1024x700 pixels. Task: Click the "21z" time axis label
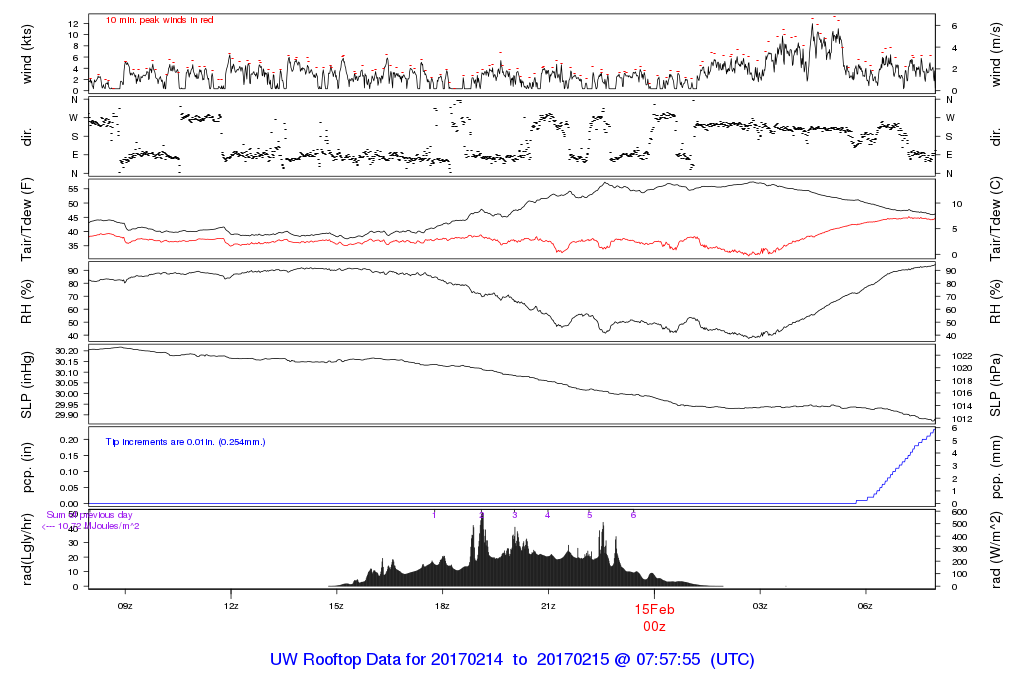(548, 606)
